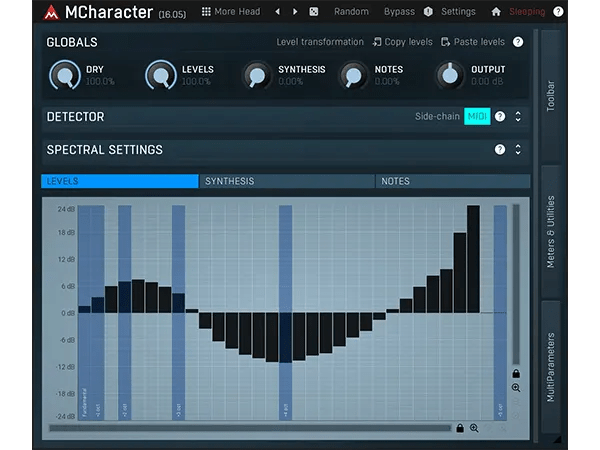The height and width of the screenshot is (450, 600).
Task: Click the horizontal scrollbar below graph
Action: coord(250,428)
